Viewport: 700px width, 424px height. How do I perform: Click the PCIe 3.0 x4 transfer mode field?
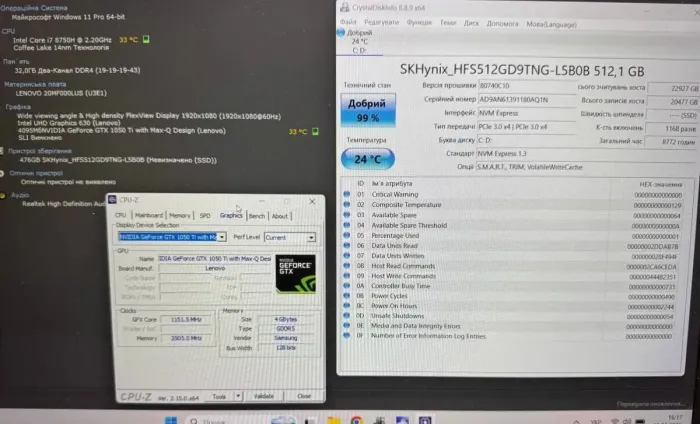(527, 127)
